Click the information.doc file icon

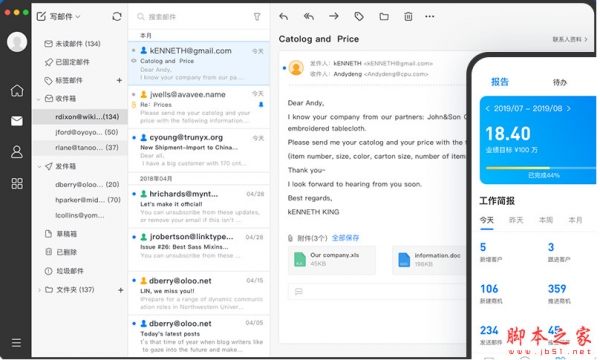point(404,259)
